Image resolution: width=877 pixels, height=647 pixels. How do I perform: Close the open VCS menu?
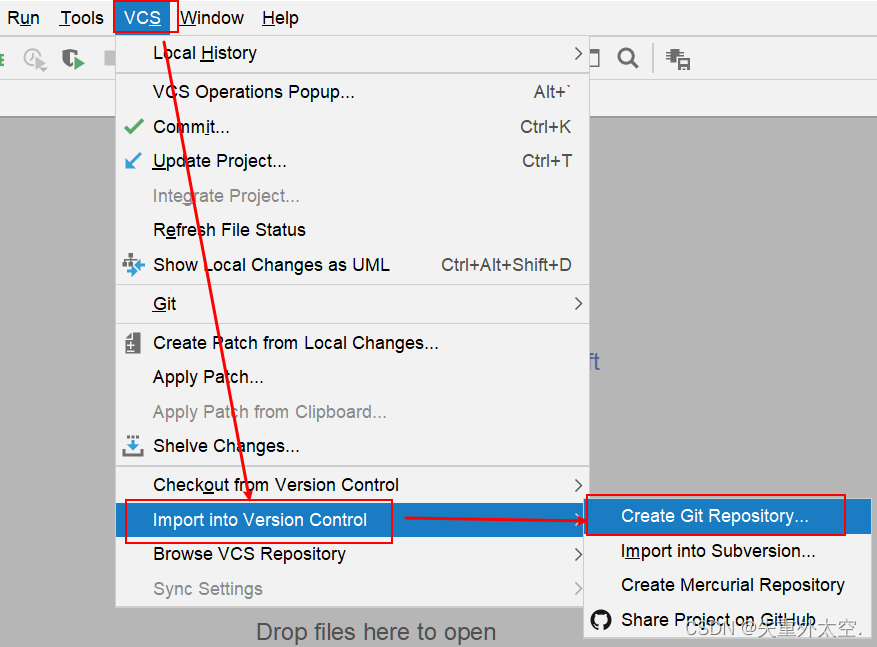pyautogui.click(x=143, y=18)
